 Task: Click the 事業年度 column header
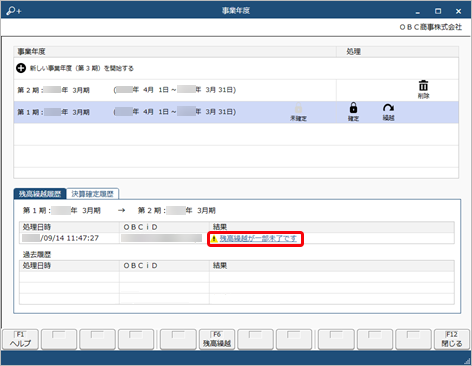pyautogui.click(x=175, y=52)
